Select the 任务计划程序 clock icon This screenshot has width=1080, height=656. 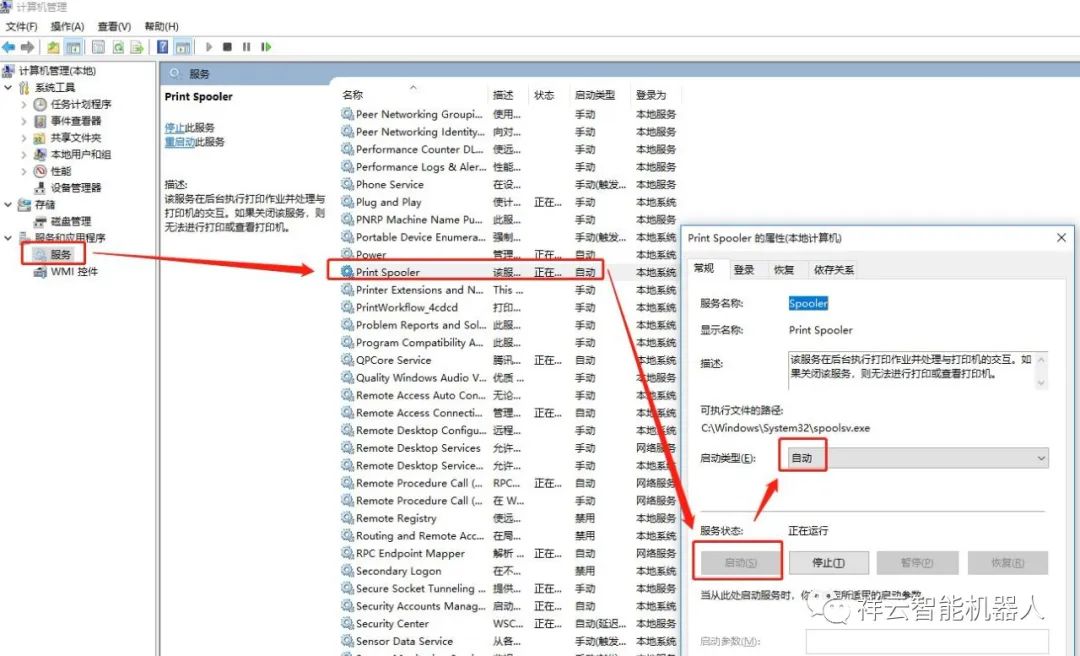click(x=40, y=104)
